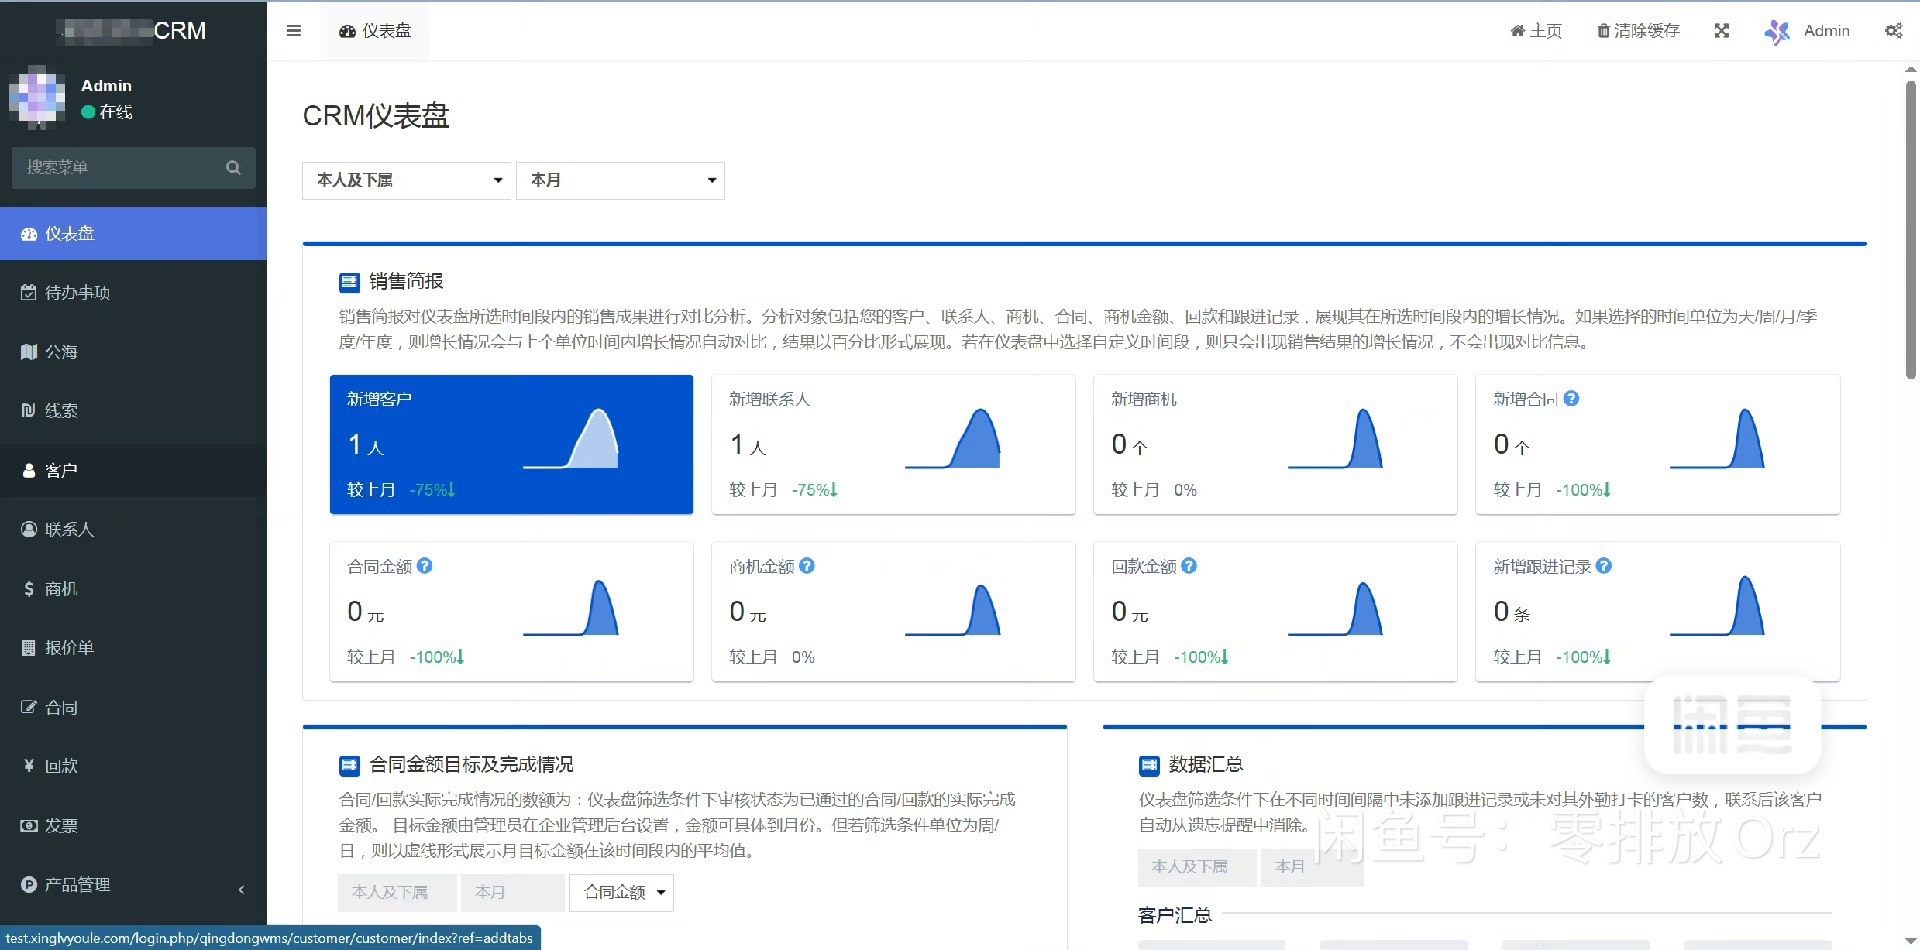Expand the 产品管理 sidebar menu
Viewport: 1920px width, 950px height.
[x=133, y=885]
